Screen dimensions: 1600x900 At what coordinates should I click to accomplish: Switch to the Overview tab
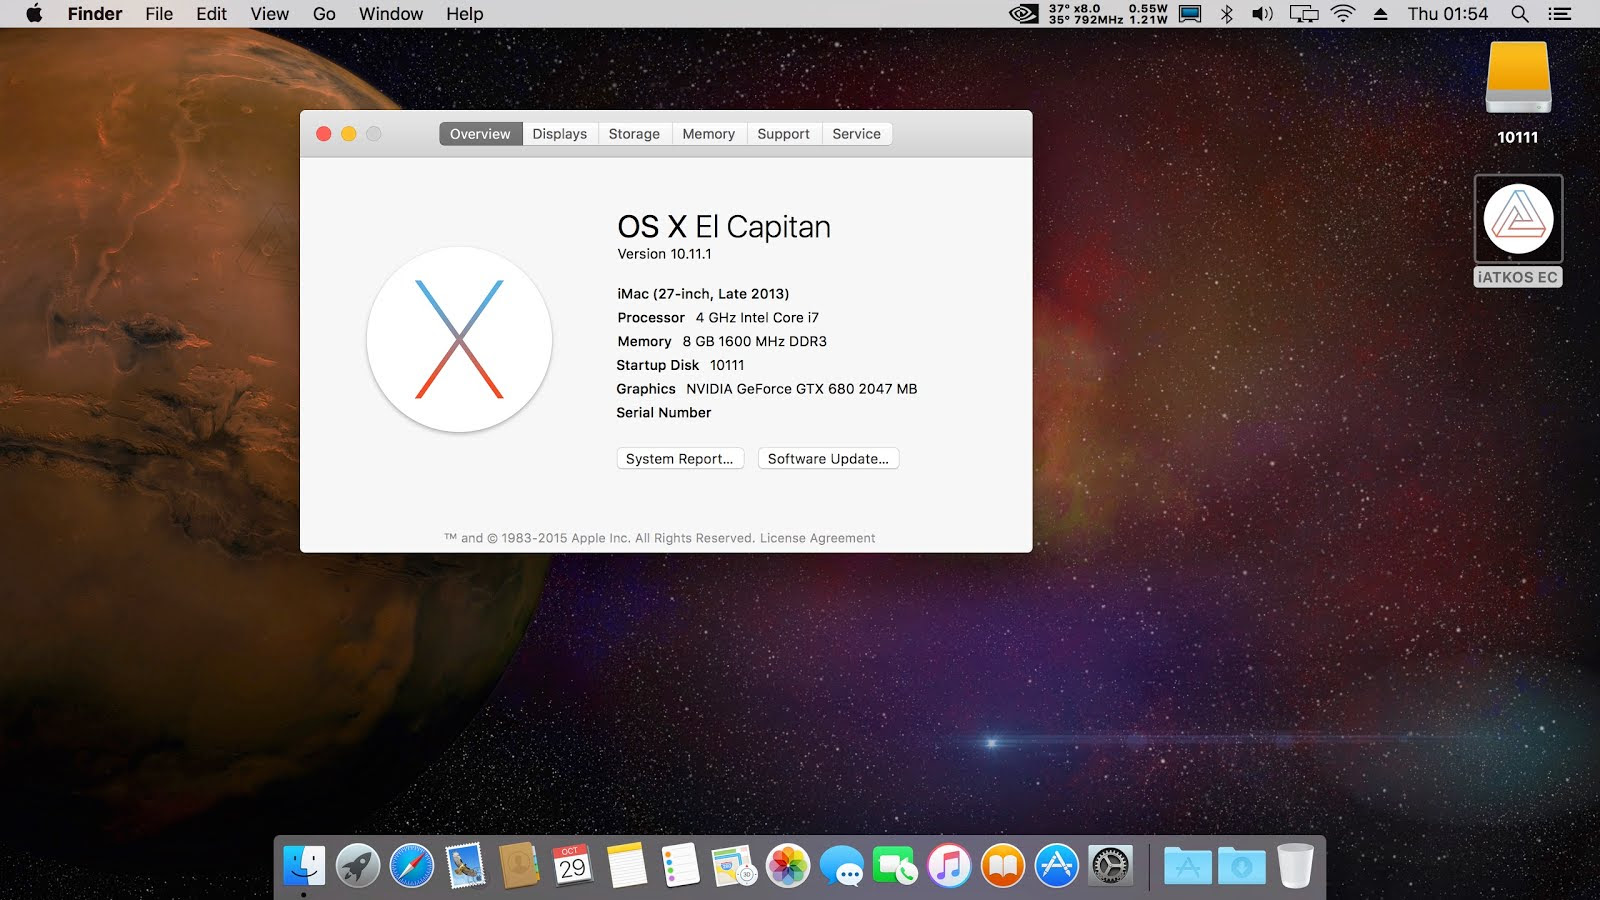[x=480, y=134]
